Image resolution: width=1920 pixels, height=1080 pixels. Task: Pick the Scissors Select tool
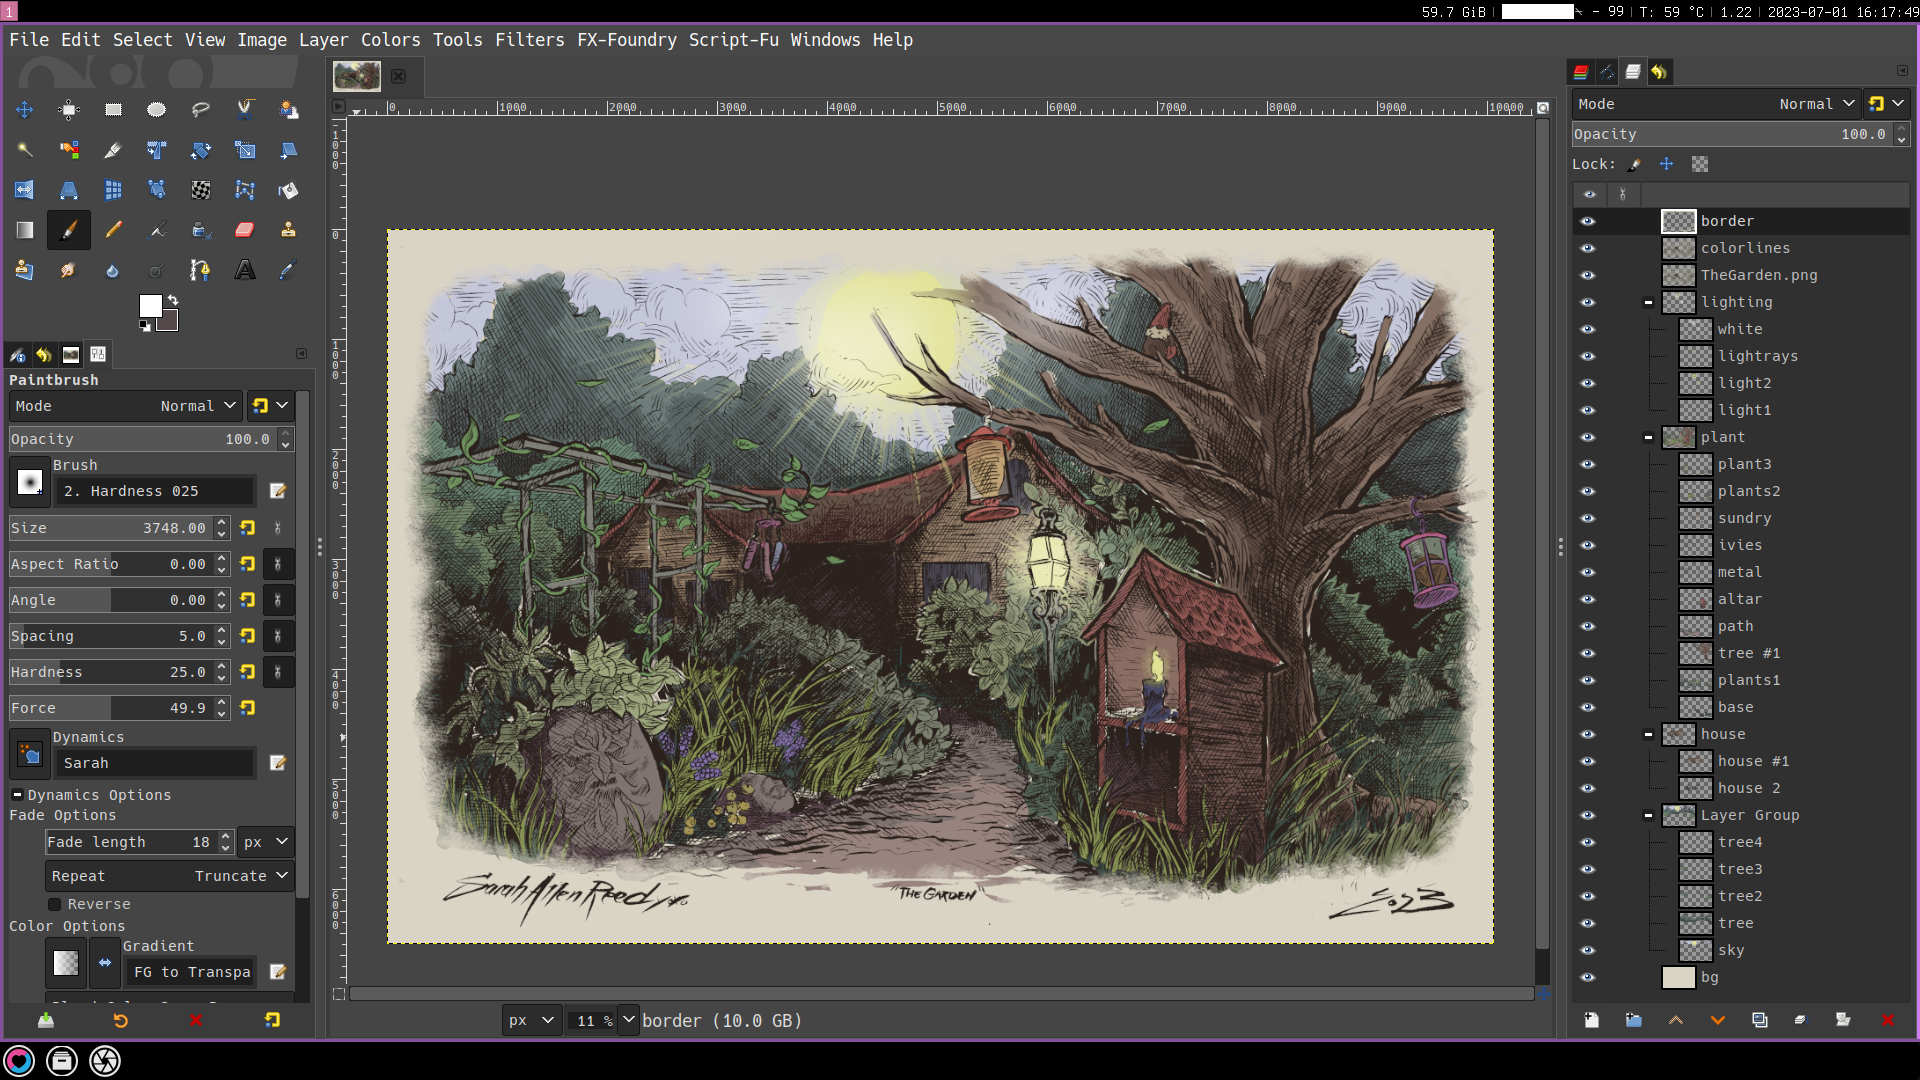[245, 109]
